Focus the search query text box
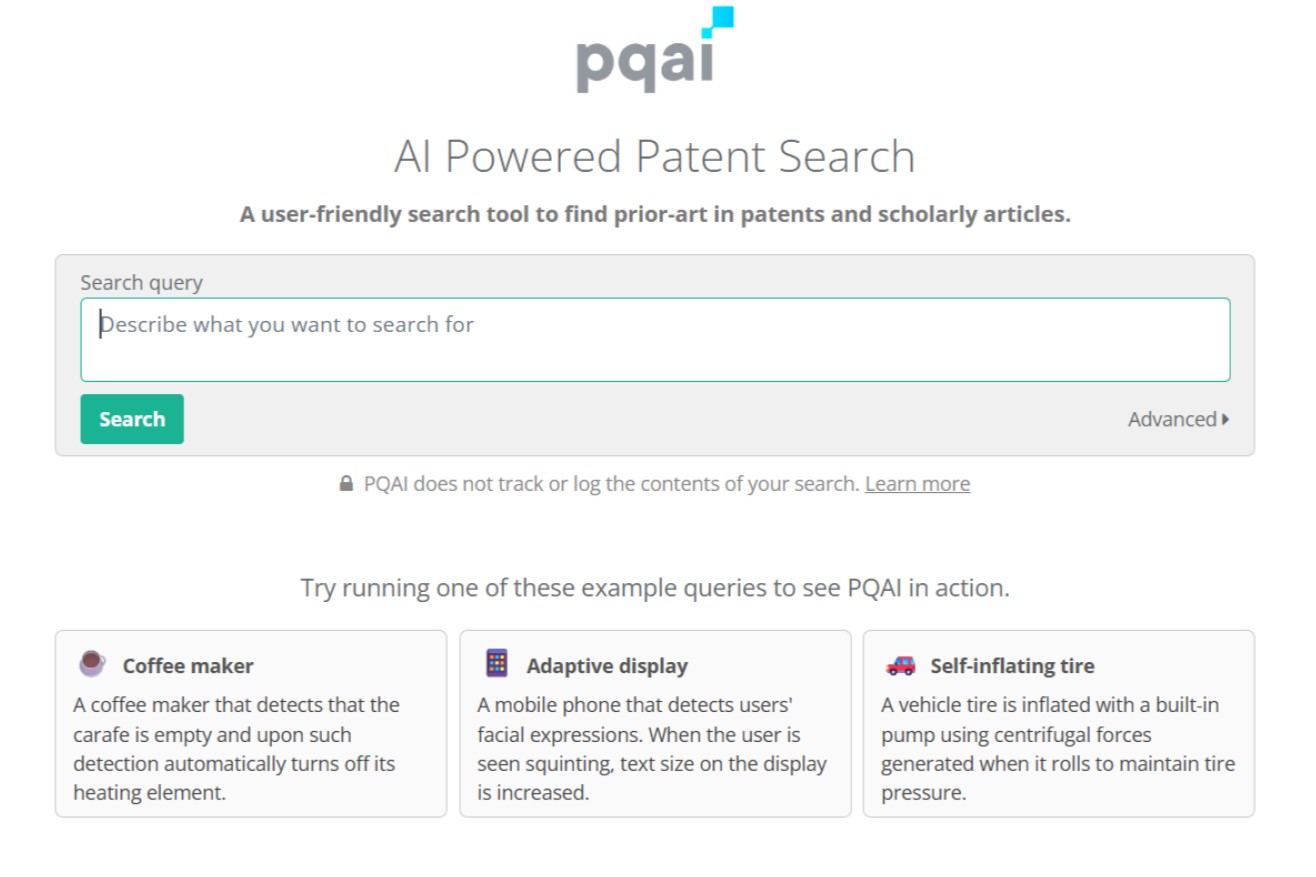 (655, 339)
